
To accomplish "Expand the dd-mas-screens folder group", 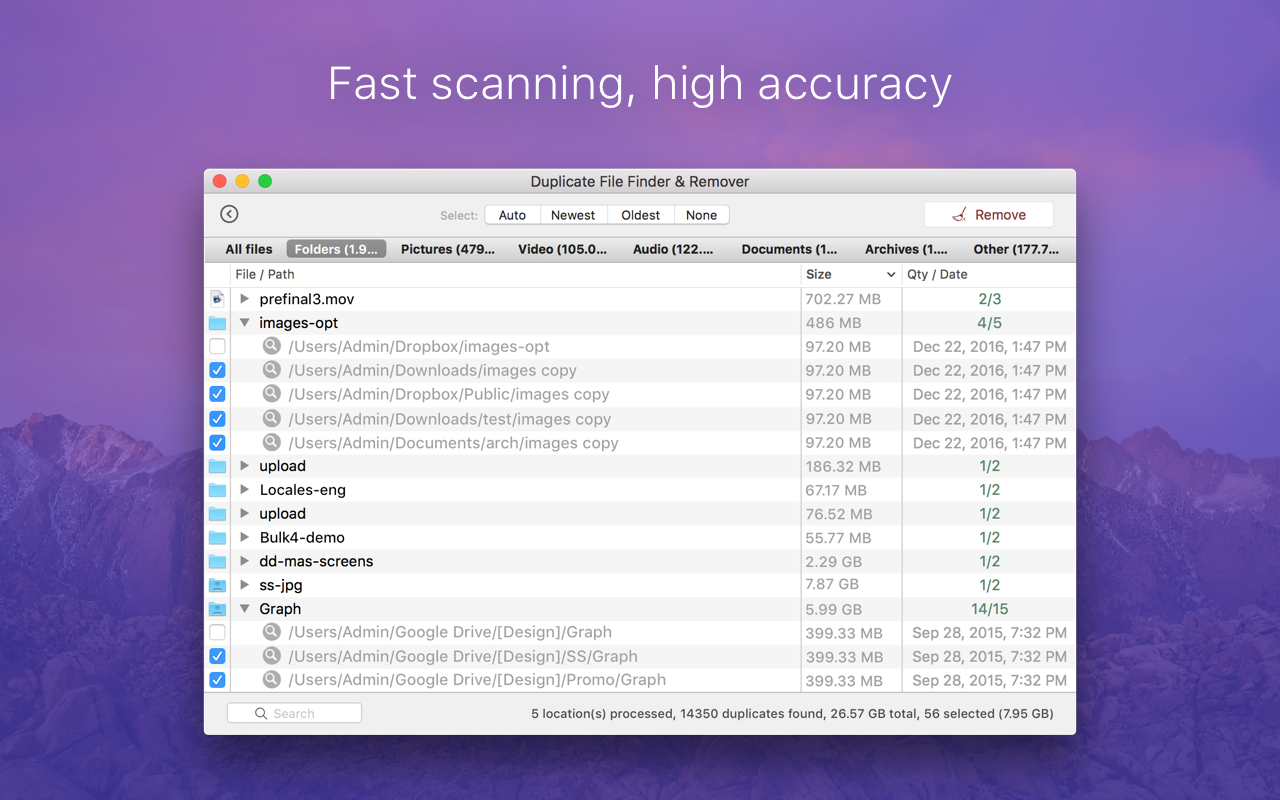I will pyautogui.click(x=245, y=561).
